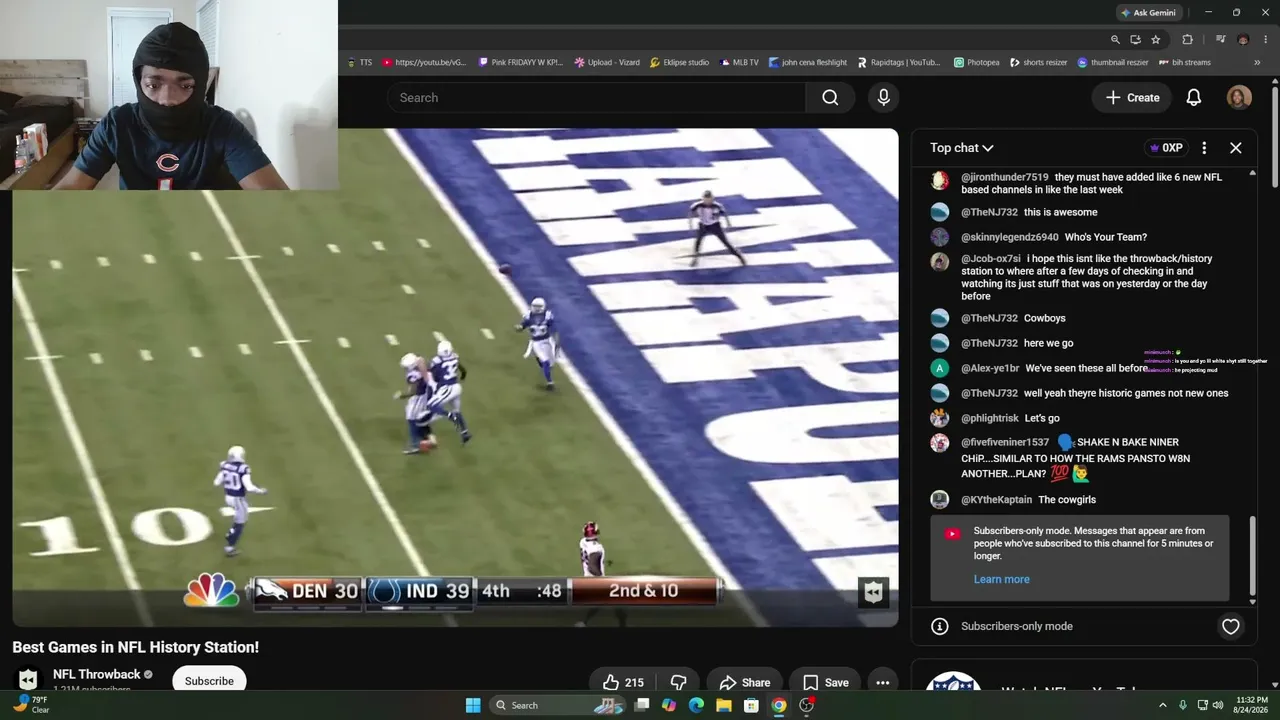The image size is (1280, 720).
Task: Open Microsoft Store from the taskbar
Action: [751, 705]
